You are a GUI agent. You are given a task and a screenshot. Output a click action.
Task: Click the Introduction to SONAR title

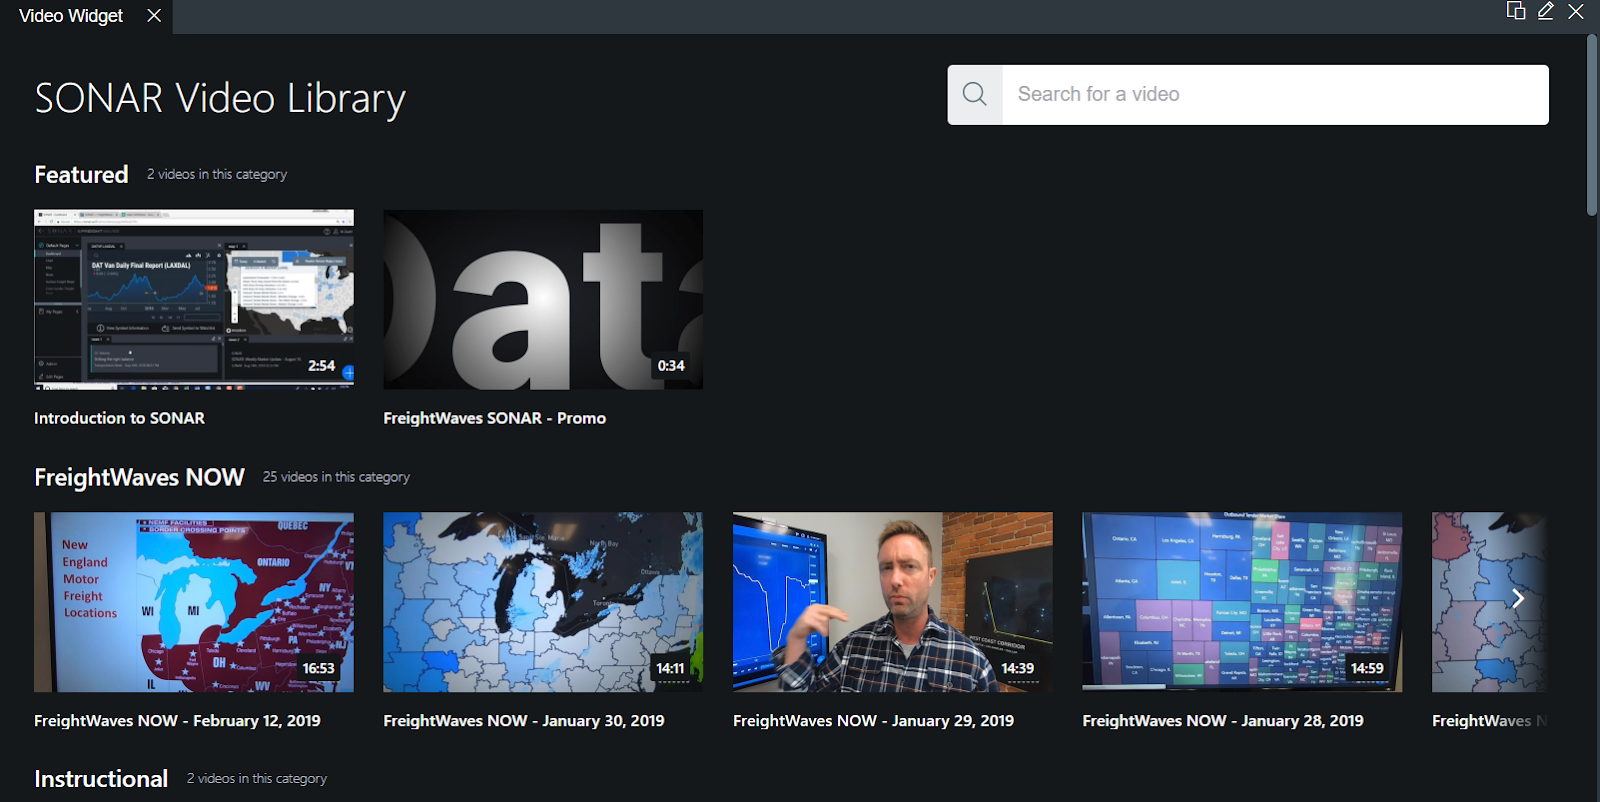point(119,418)
